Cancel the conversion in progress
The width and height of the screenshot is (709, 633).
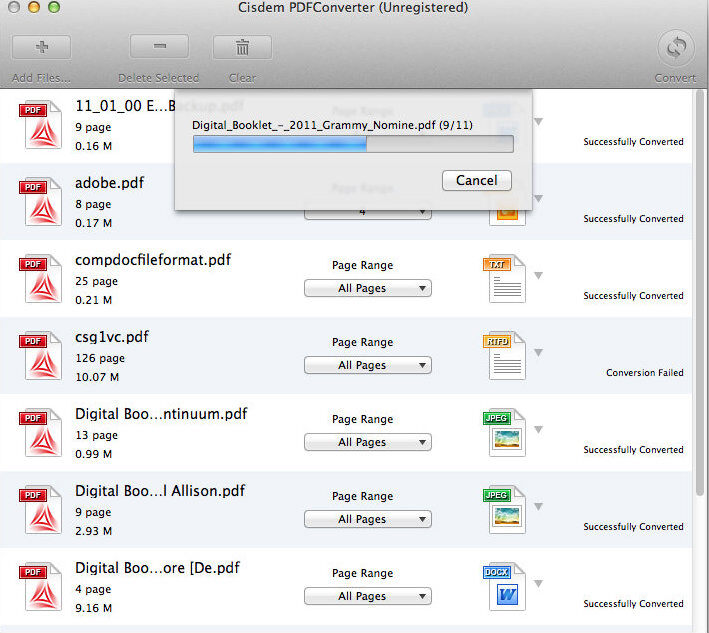tap(477, 180)
